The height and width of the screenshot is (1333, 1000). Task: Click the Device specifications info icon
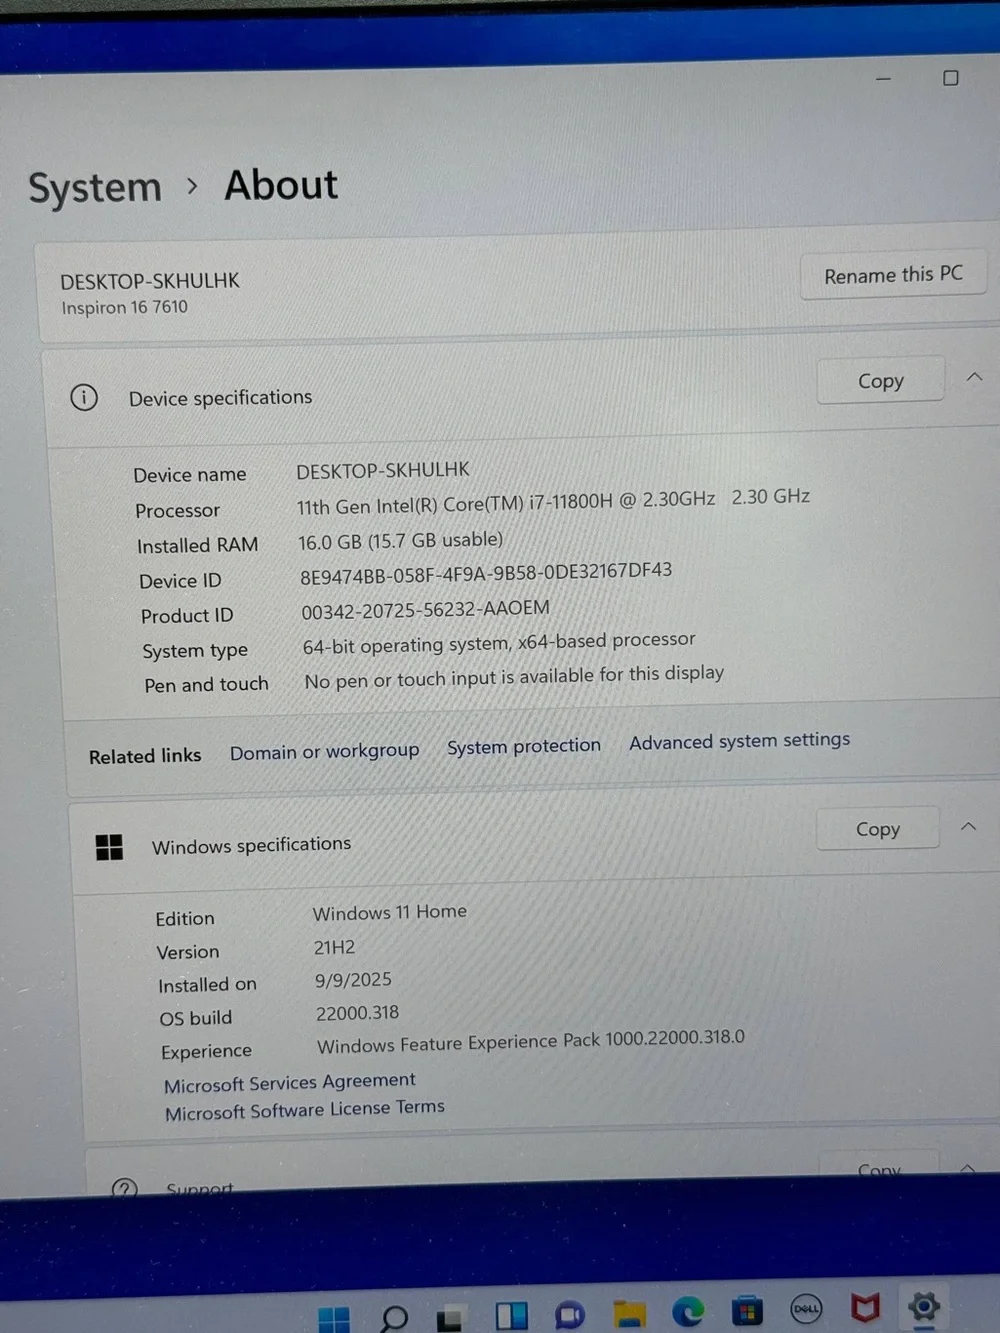coord(84,398)
